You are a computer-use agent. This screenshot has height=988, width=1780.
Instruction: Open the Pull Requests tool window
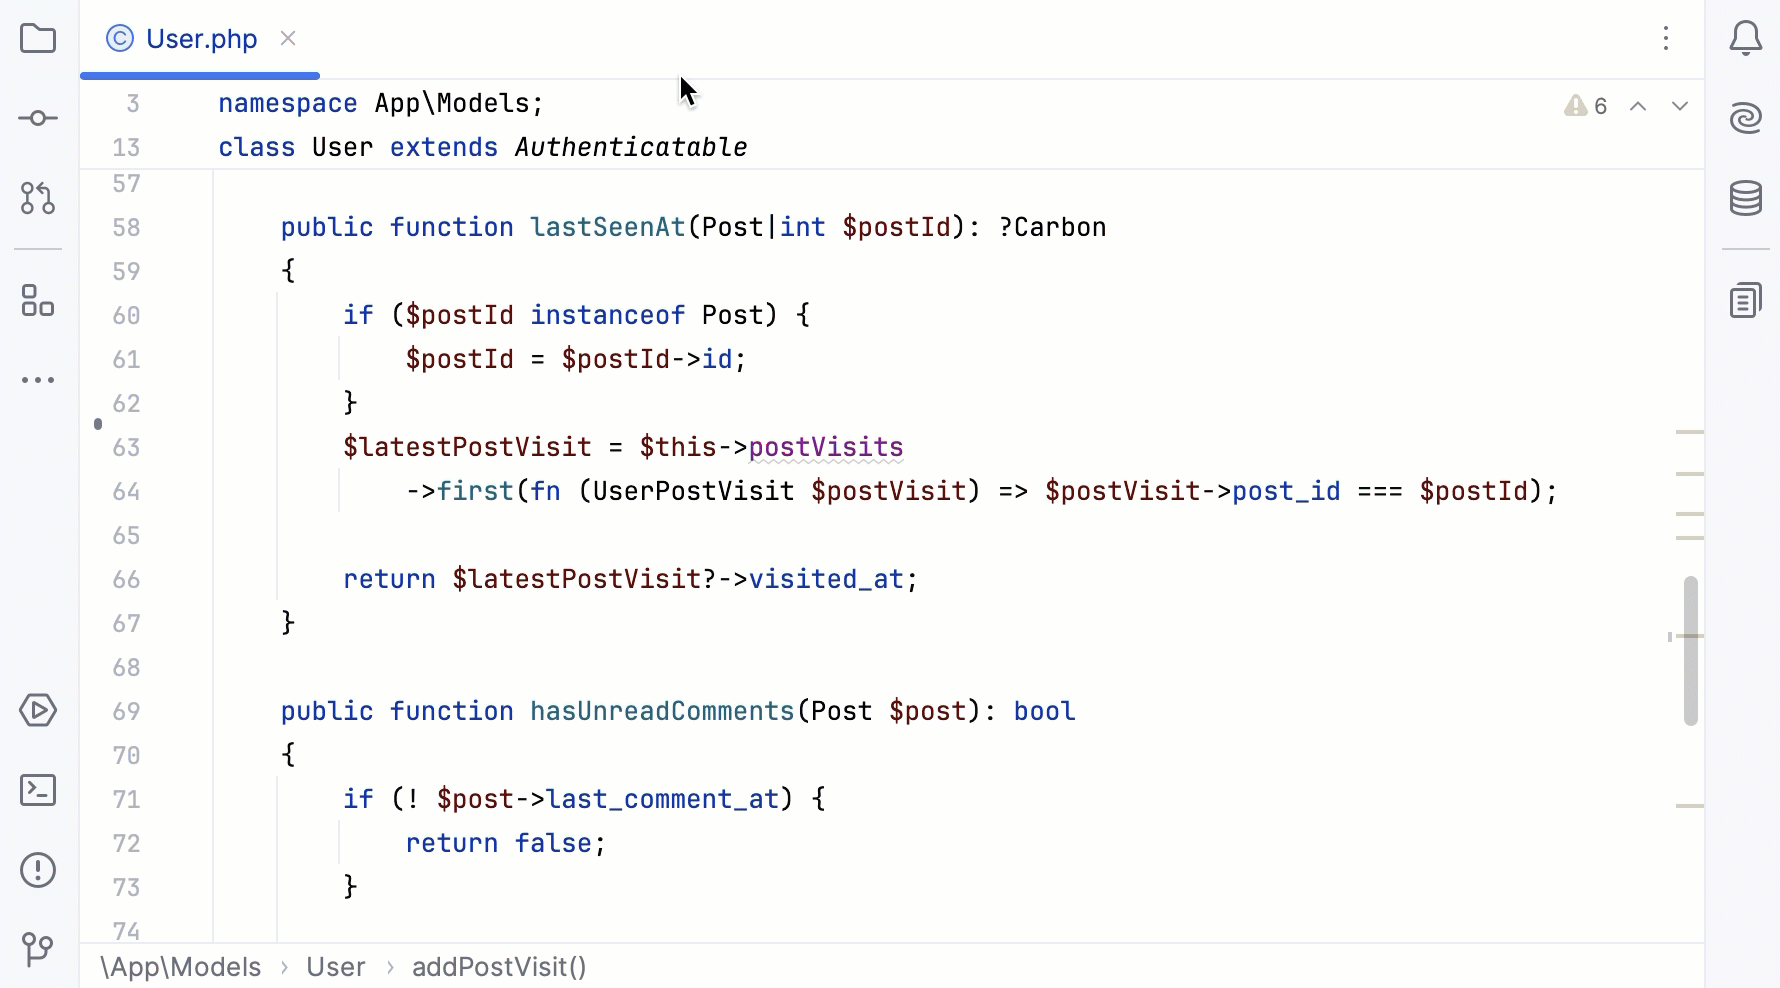point(38,199)
